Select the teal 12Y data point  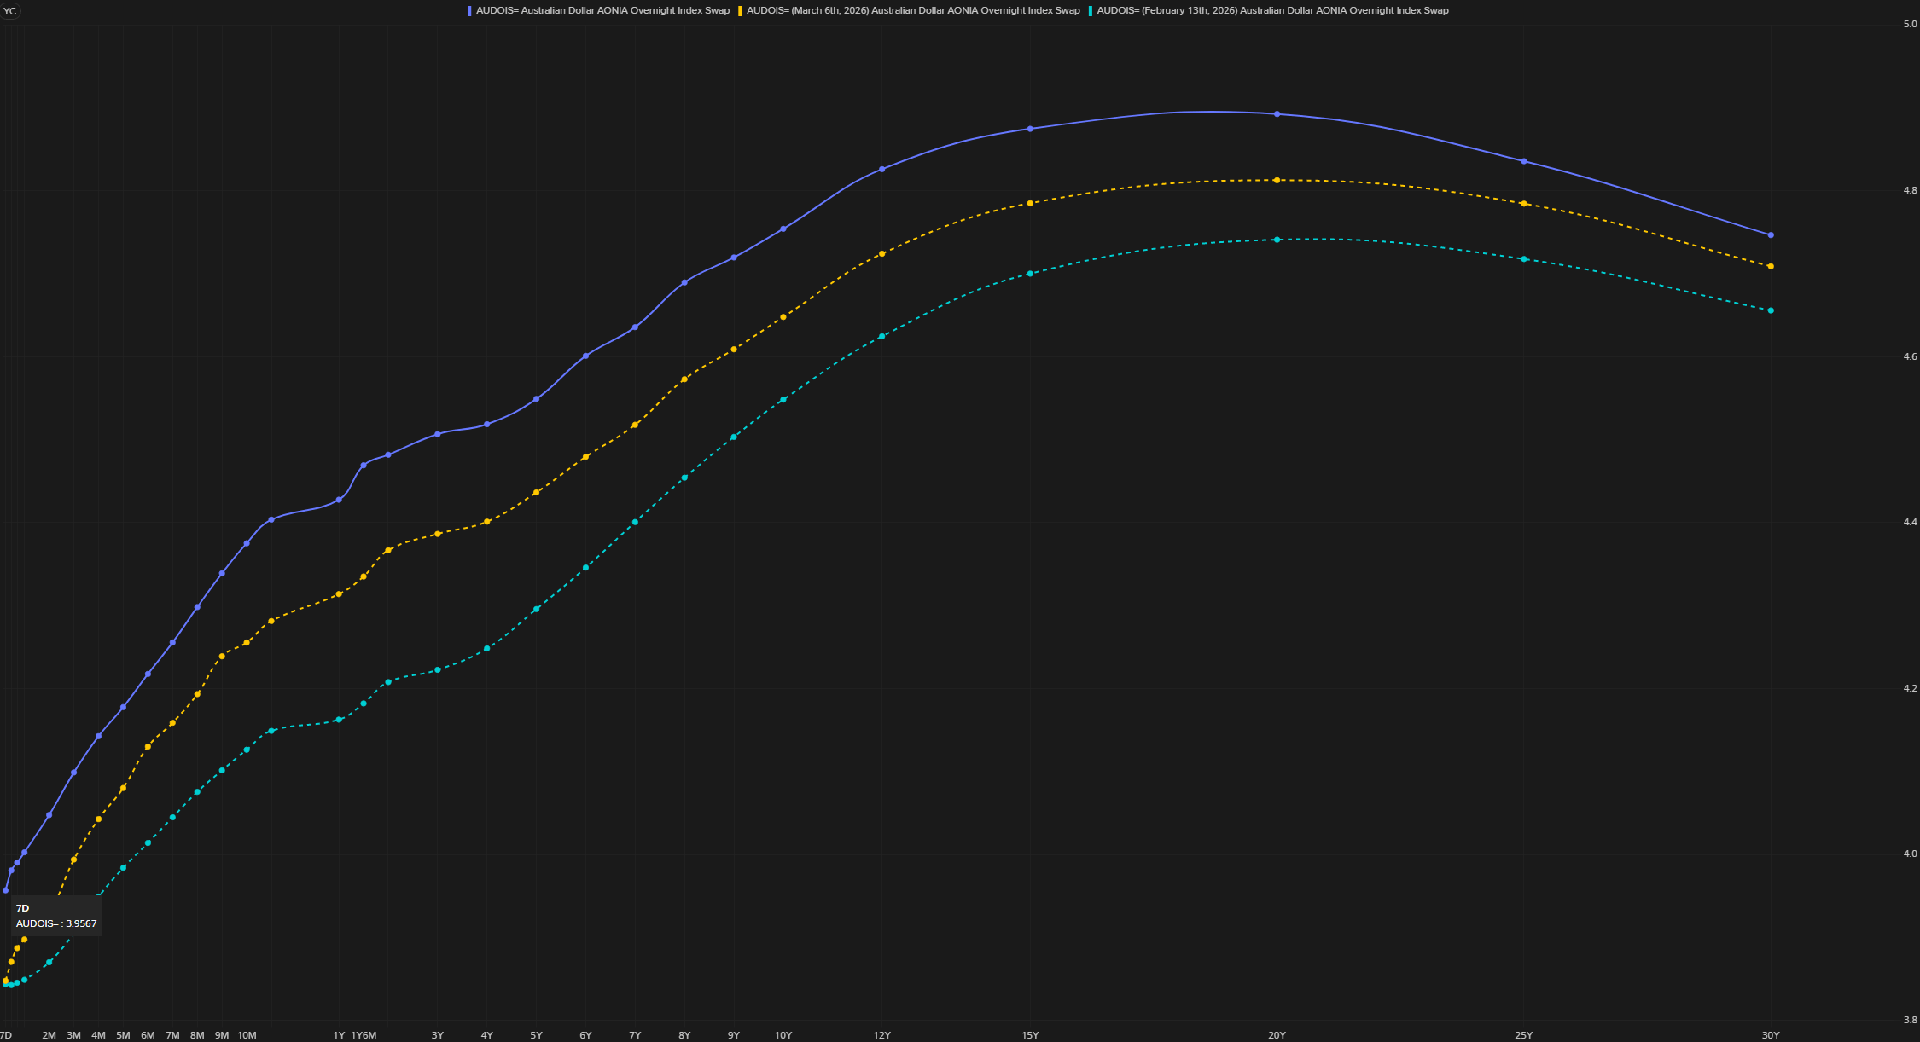[882, 336]
